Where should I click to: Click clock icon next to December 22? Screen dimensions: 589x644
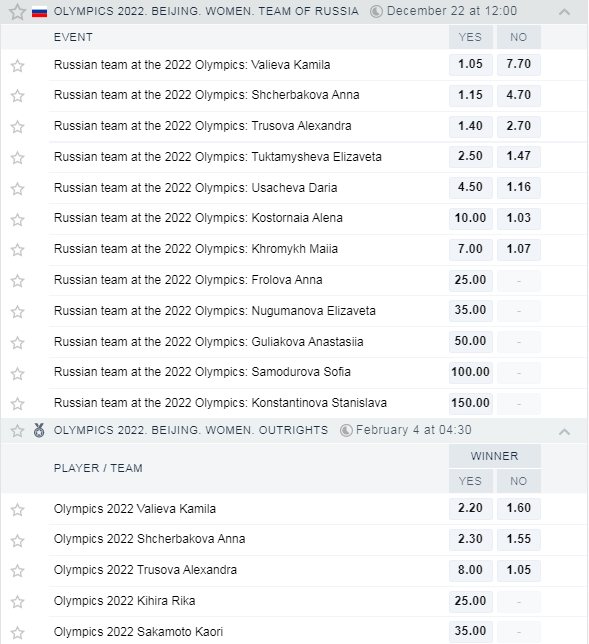(376, 12)
